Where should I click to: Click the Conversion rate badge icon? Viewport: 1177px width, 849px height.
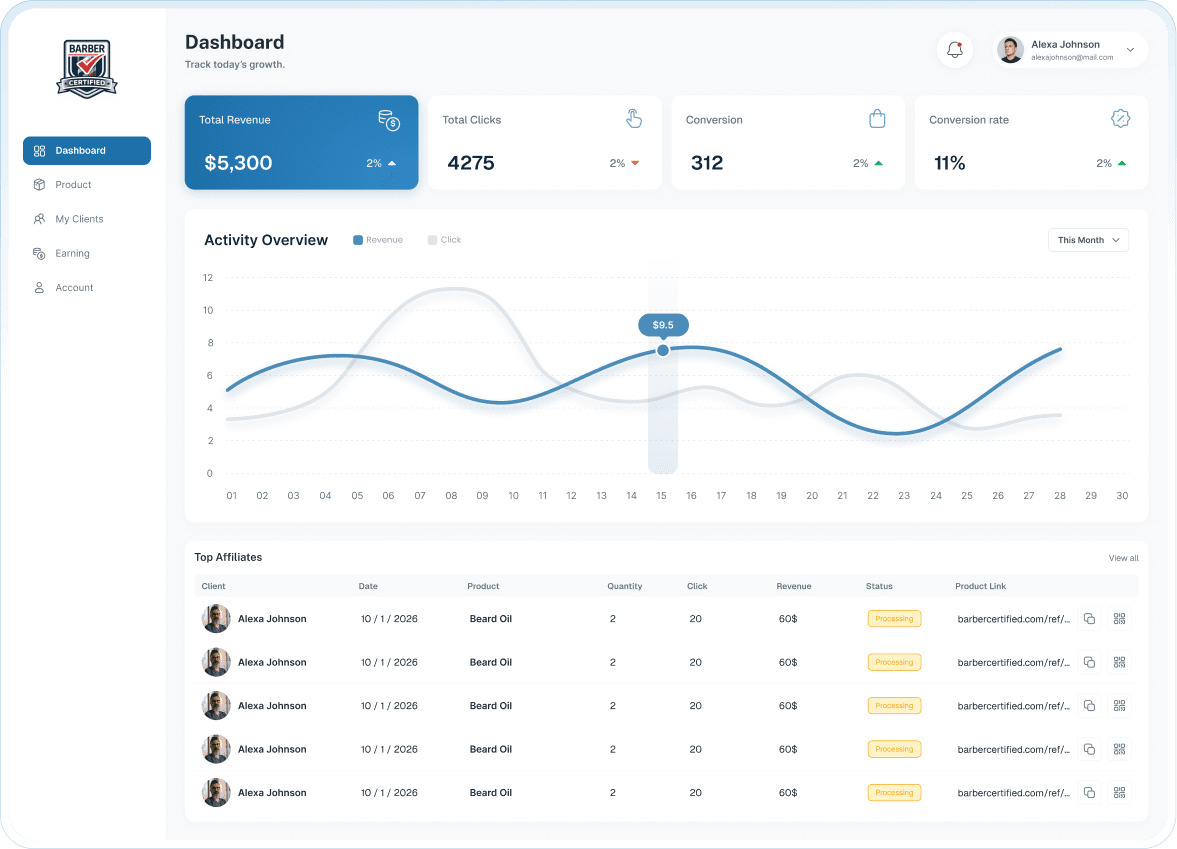tap(1120, 118)
